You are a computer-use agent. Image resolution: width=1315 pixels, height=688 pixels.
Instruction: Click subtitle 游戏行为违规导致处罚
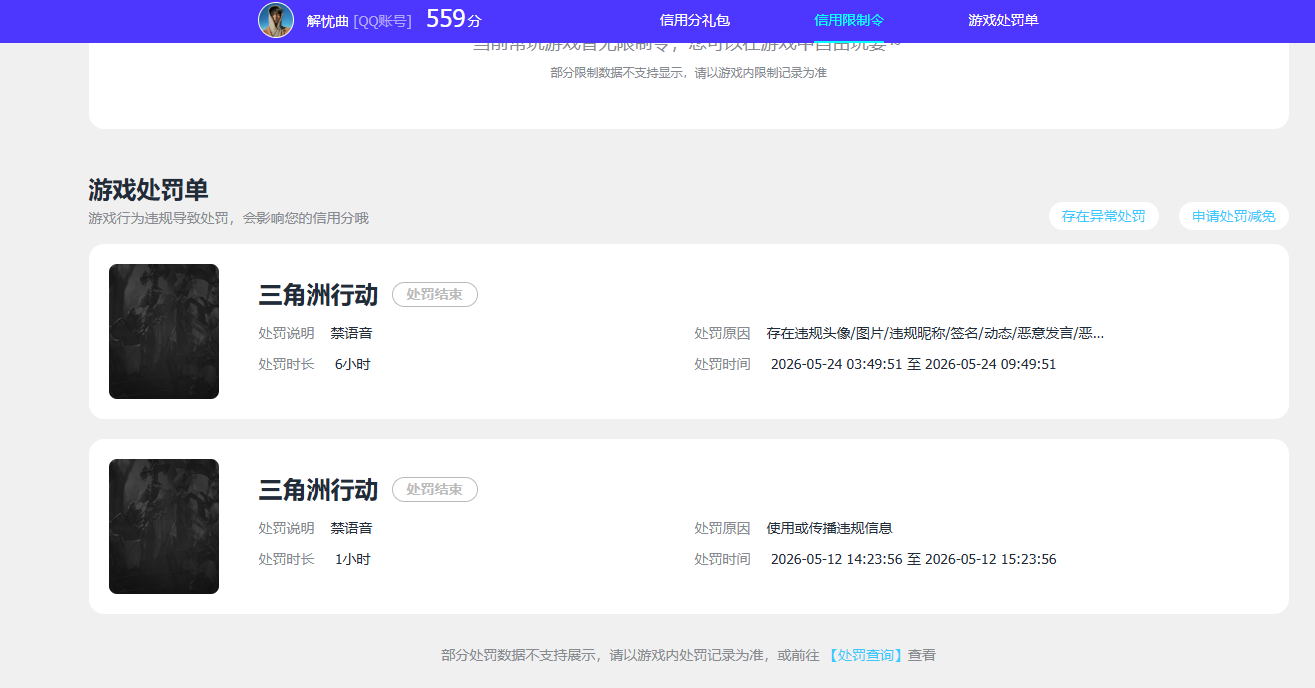click(x=228, y=218)
